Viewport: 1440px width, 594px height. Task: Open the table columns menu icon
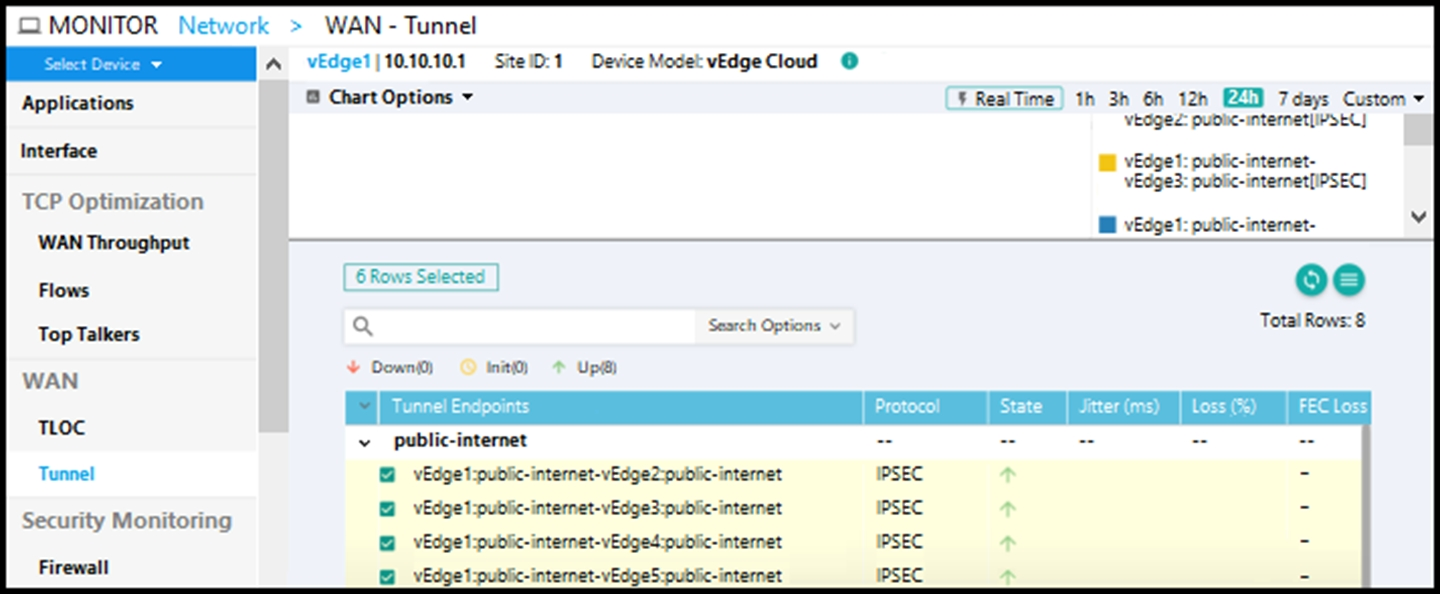click(1349, 281)
